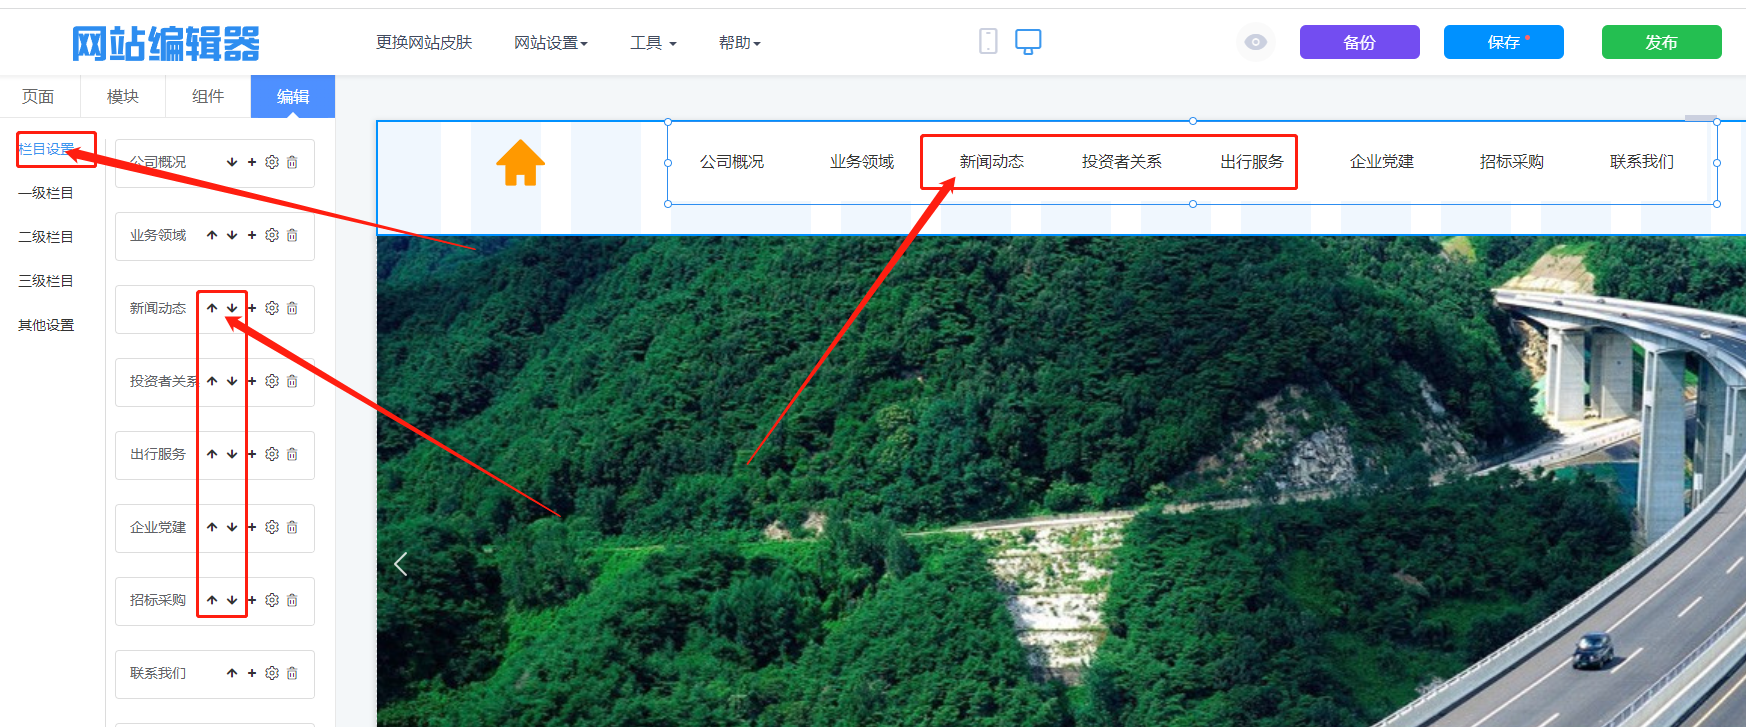The width and height of the screenshot is (1746, 727).
Task: Save changes with the 保存 button
Action: point(1503,42)
